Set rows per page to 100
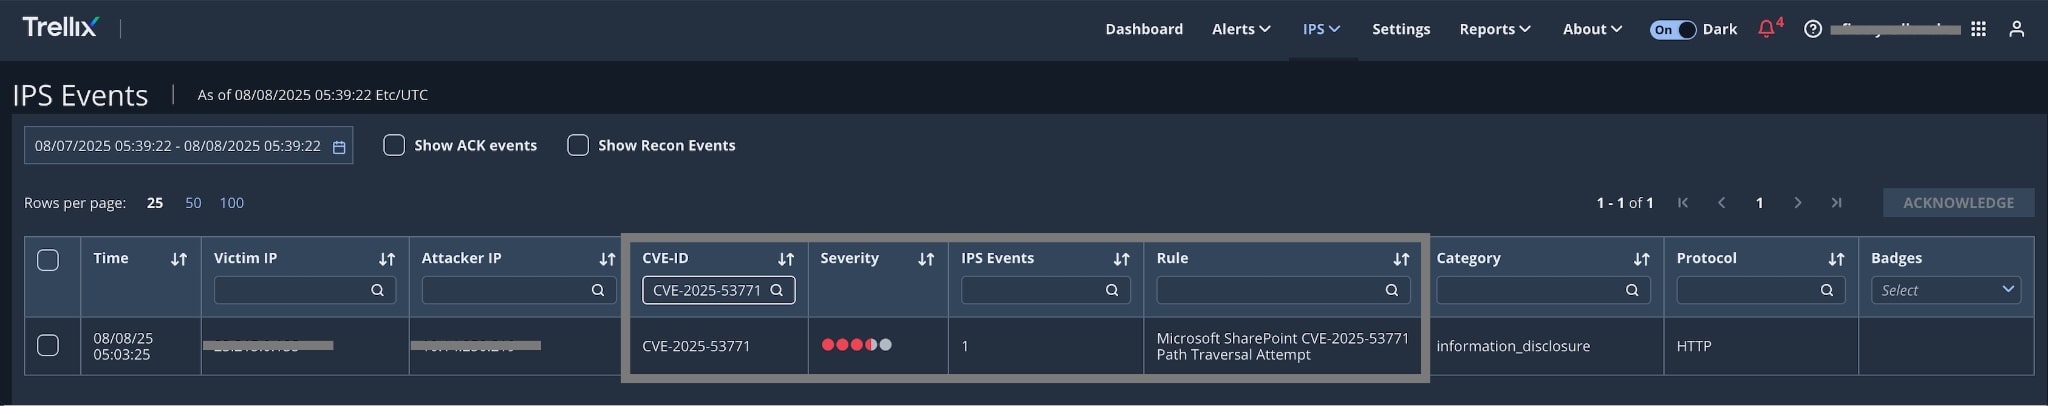This screenshot has height=406, width=2048. (x=232, y=203)
